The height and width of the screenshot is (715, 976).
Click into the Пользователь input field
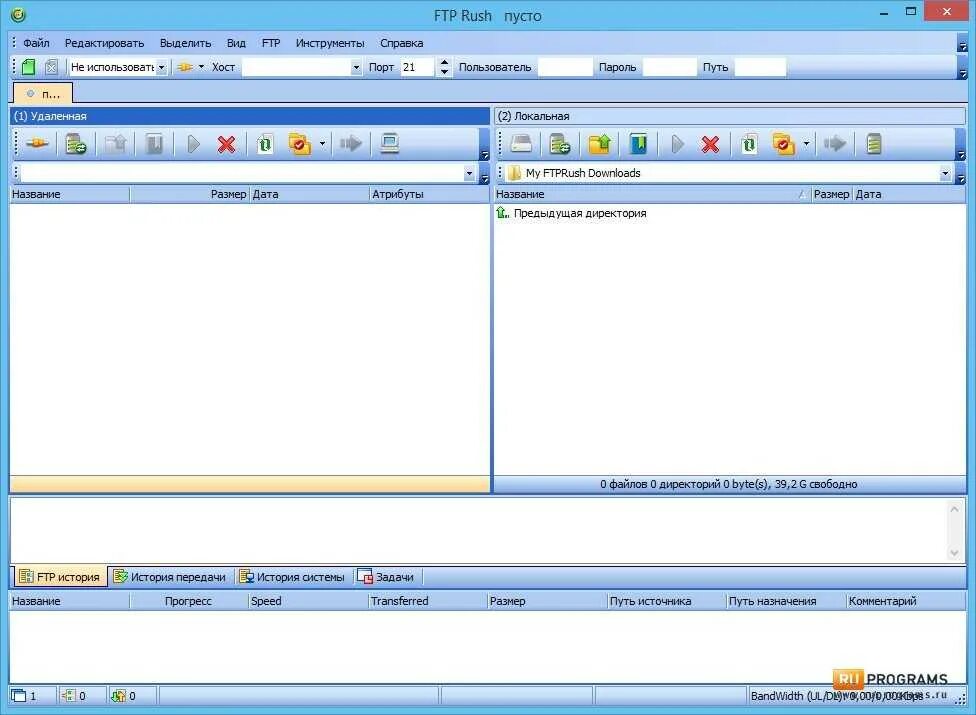coord(565,67)
